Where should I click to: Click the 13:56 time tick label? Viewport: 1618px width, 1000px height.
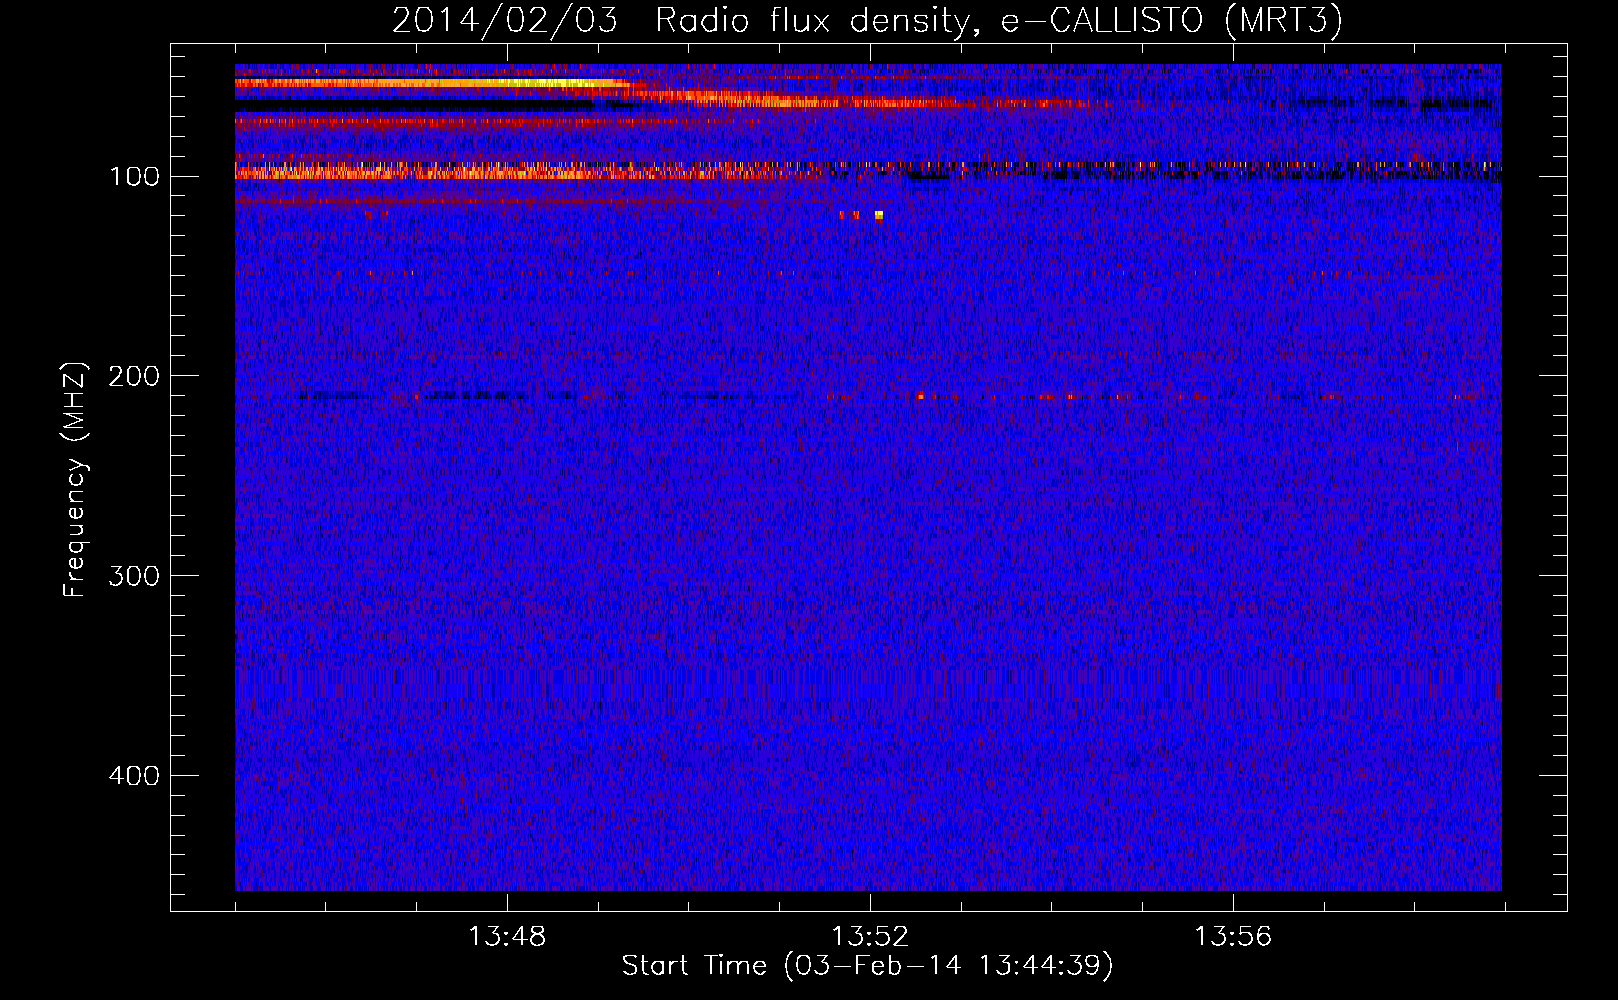coord(1233,936)
